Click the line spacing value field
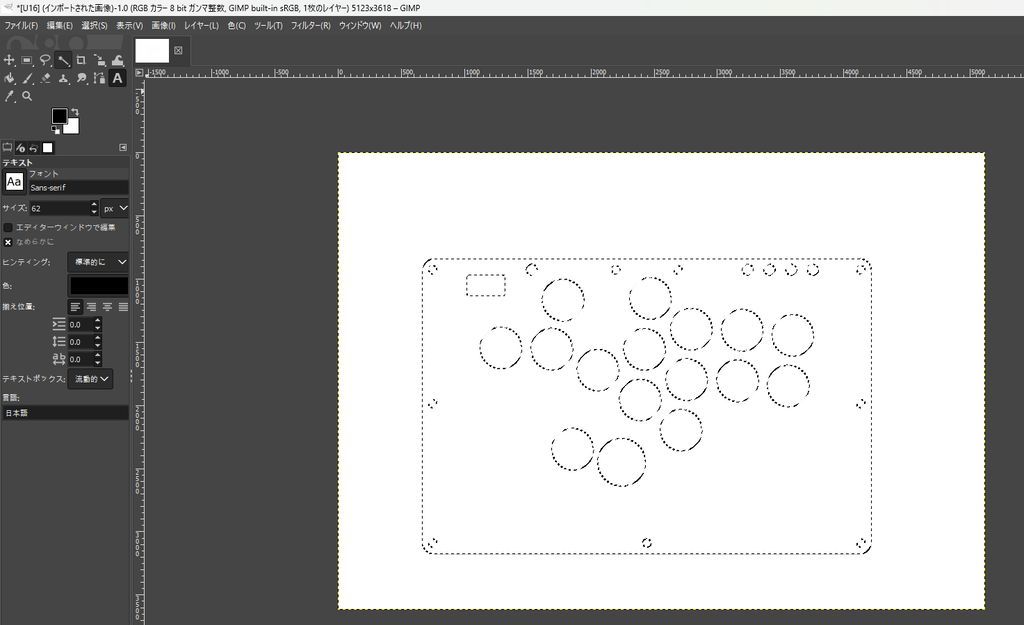This screenshot has width=1024, height=625. pos(80,342)
